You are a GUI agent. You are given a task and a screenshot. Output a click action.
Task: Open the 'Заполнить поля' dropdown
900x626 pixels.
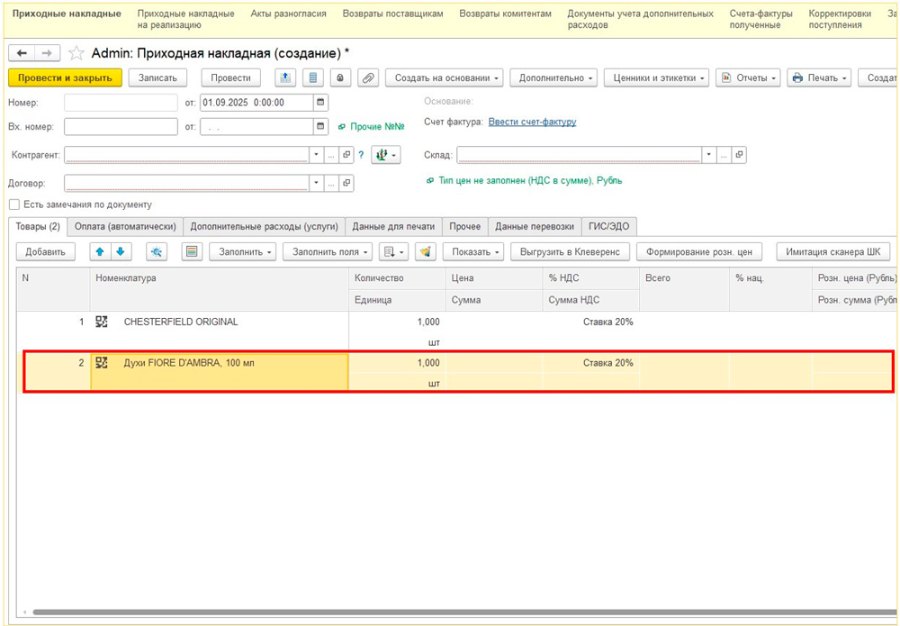pos(327,252)
